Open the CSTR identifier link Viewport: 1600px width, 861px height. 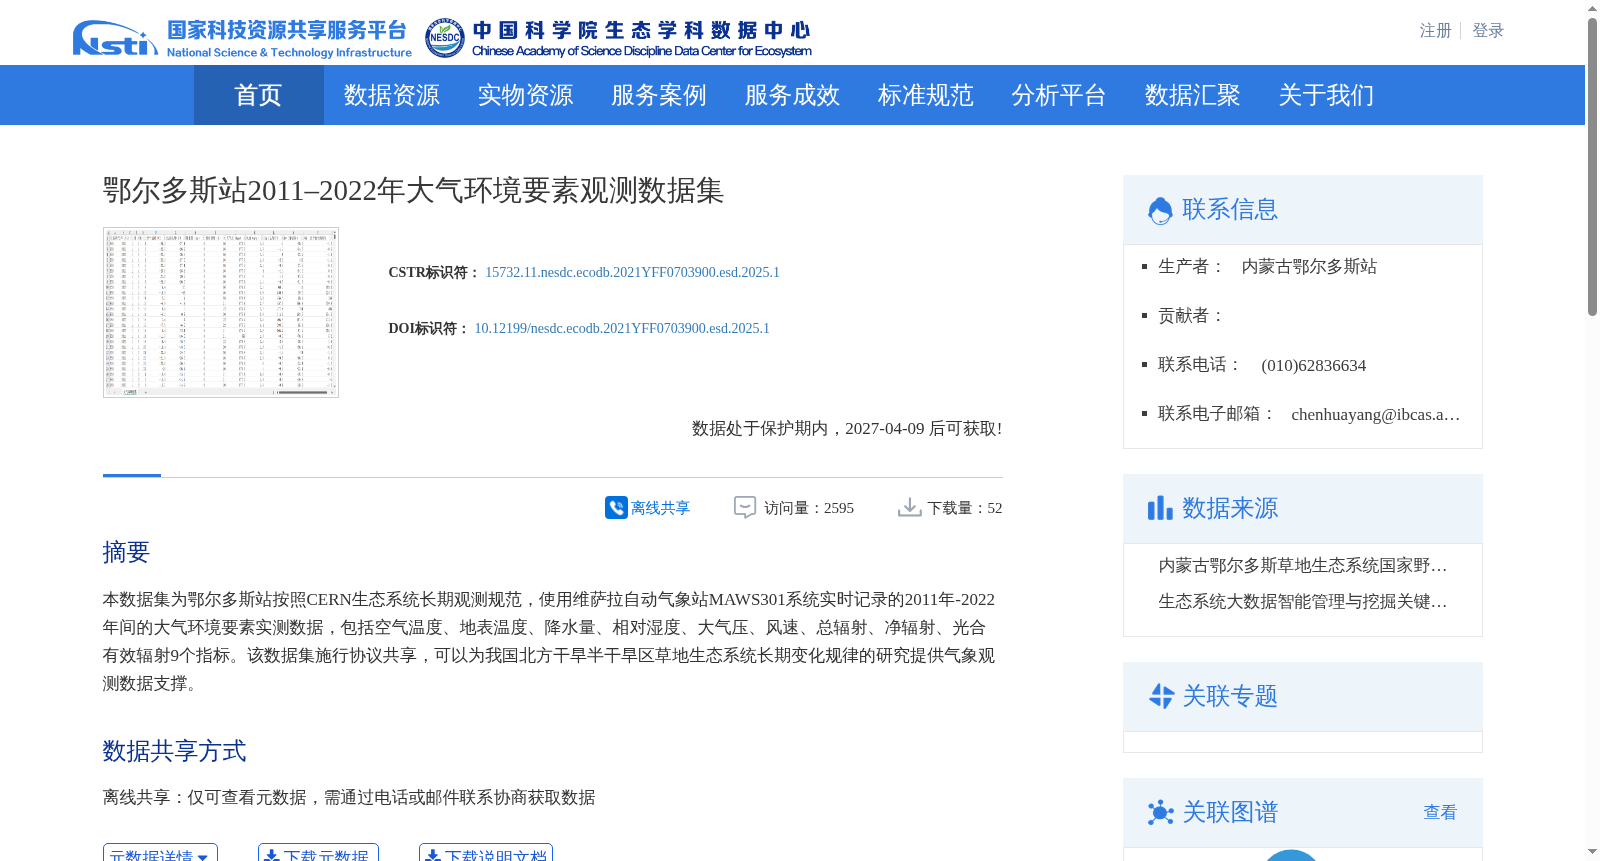(x=632, y=272)
